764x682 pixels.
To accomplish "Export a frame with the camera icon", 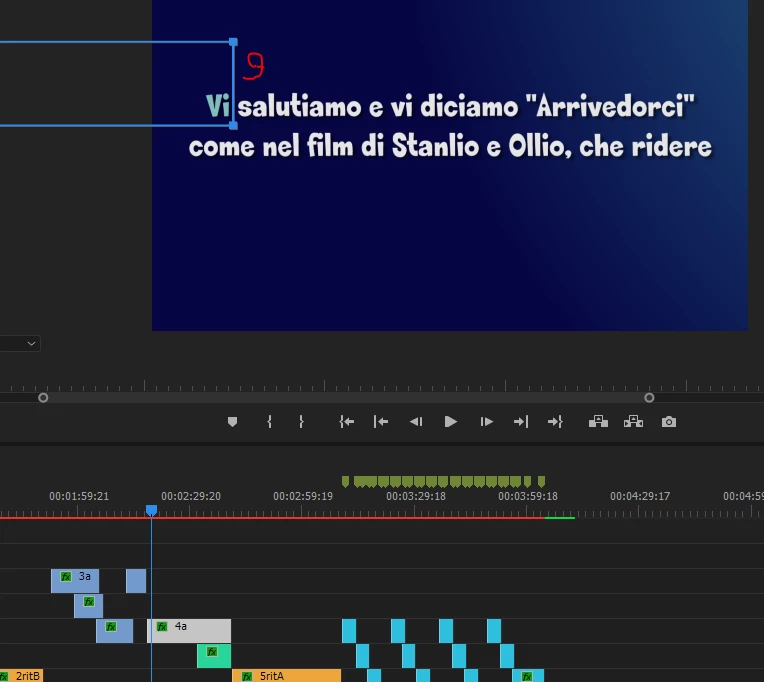I will [668, 422].
